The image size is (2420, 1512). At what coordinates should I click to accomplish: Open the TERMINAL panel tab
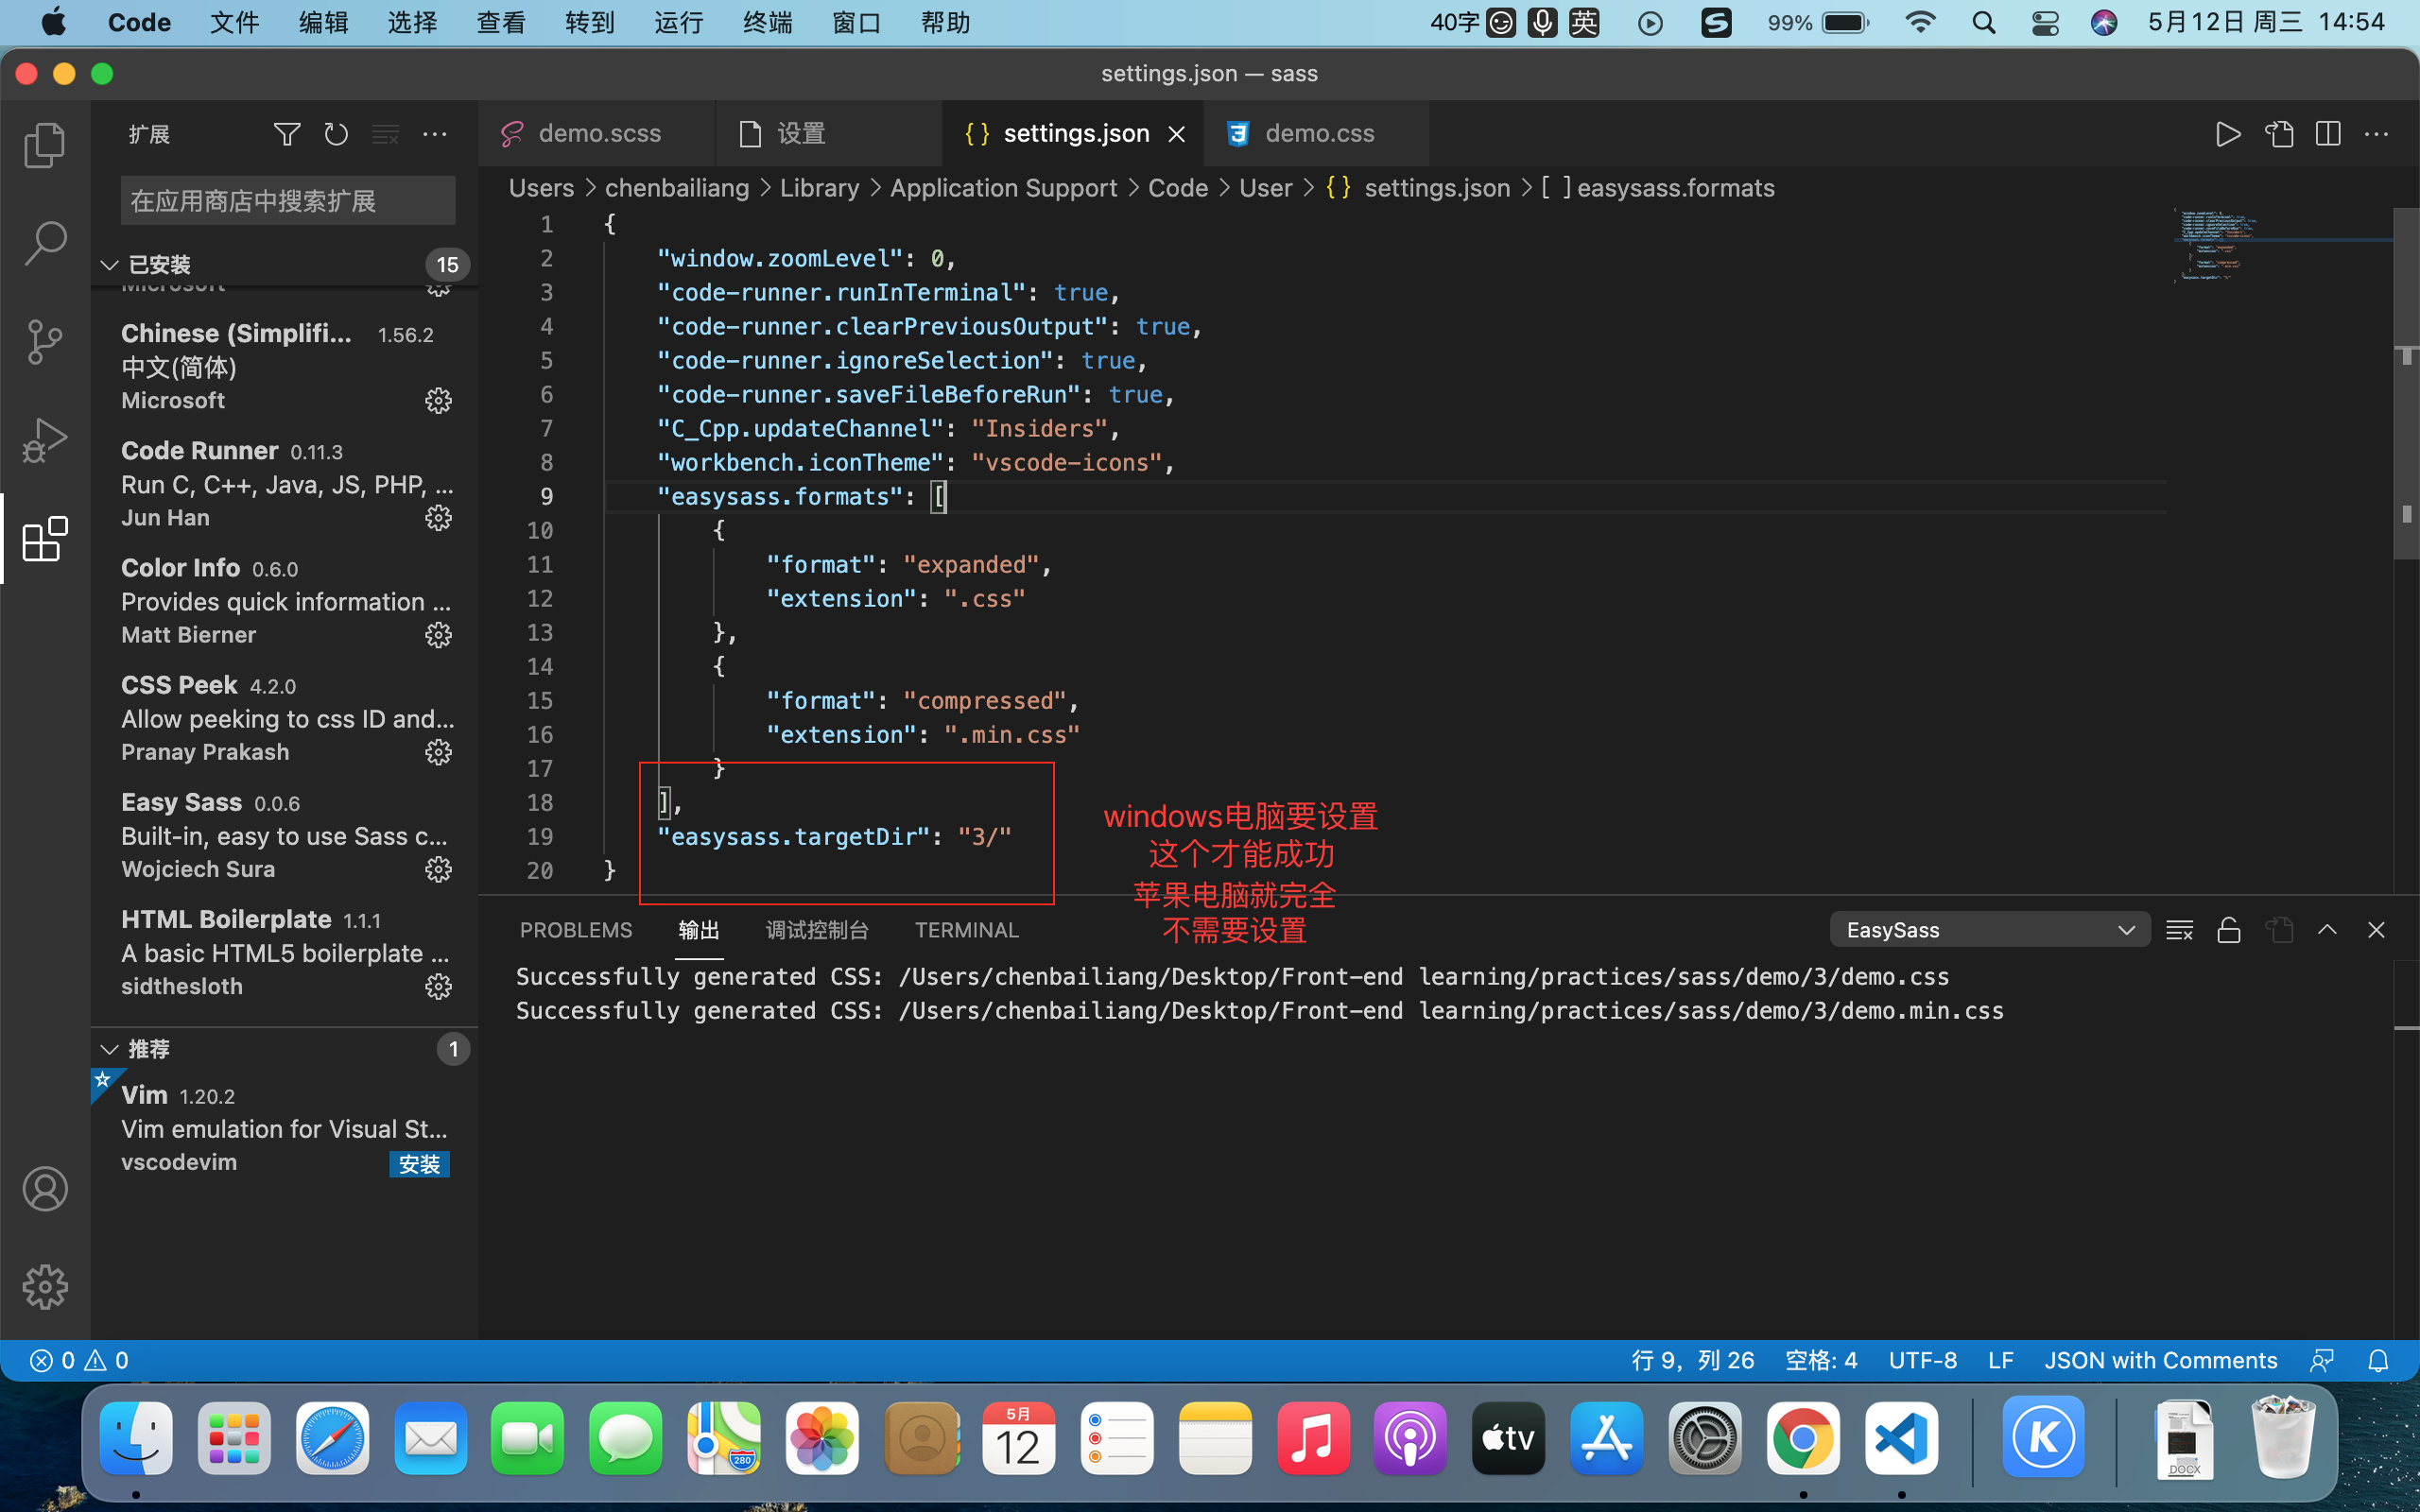tap(967, 930)
